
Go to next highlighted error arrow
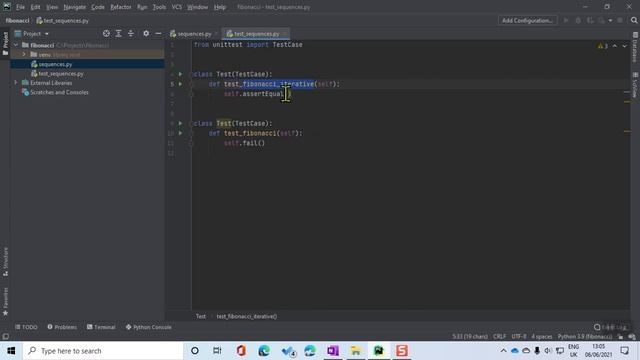click(x=624, y=46)
